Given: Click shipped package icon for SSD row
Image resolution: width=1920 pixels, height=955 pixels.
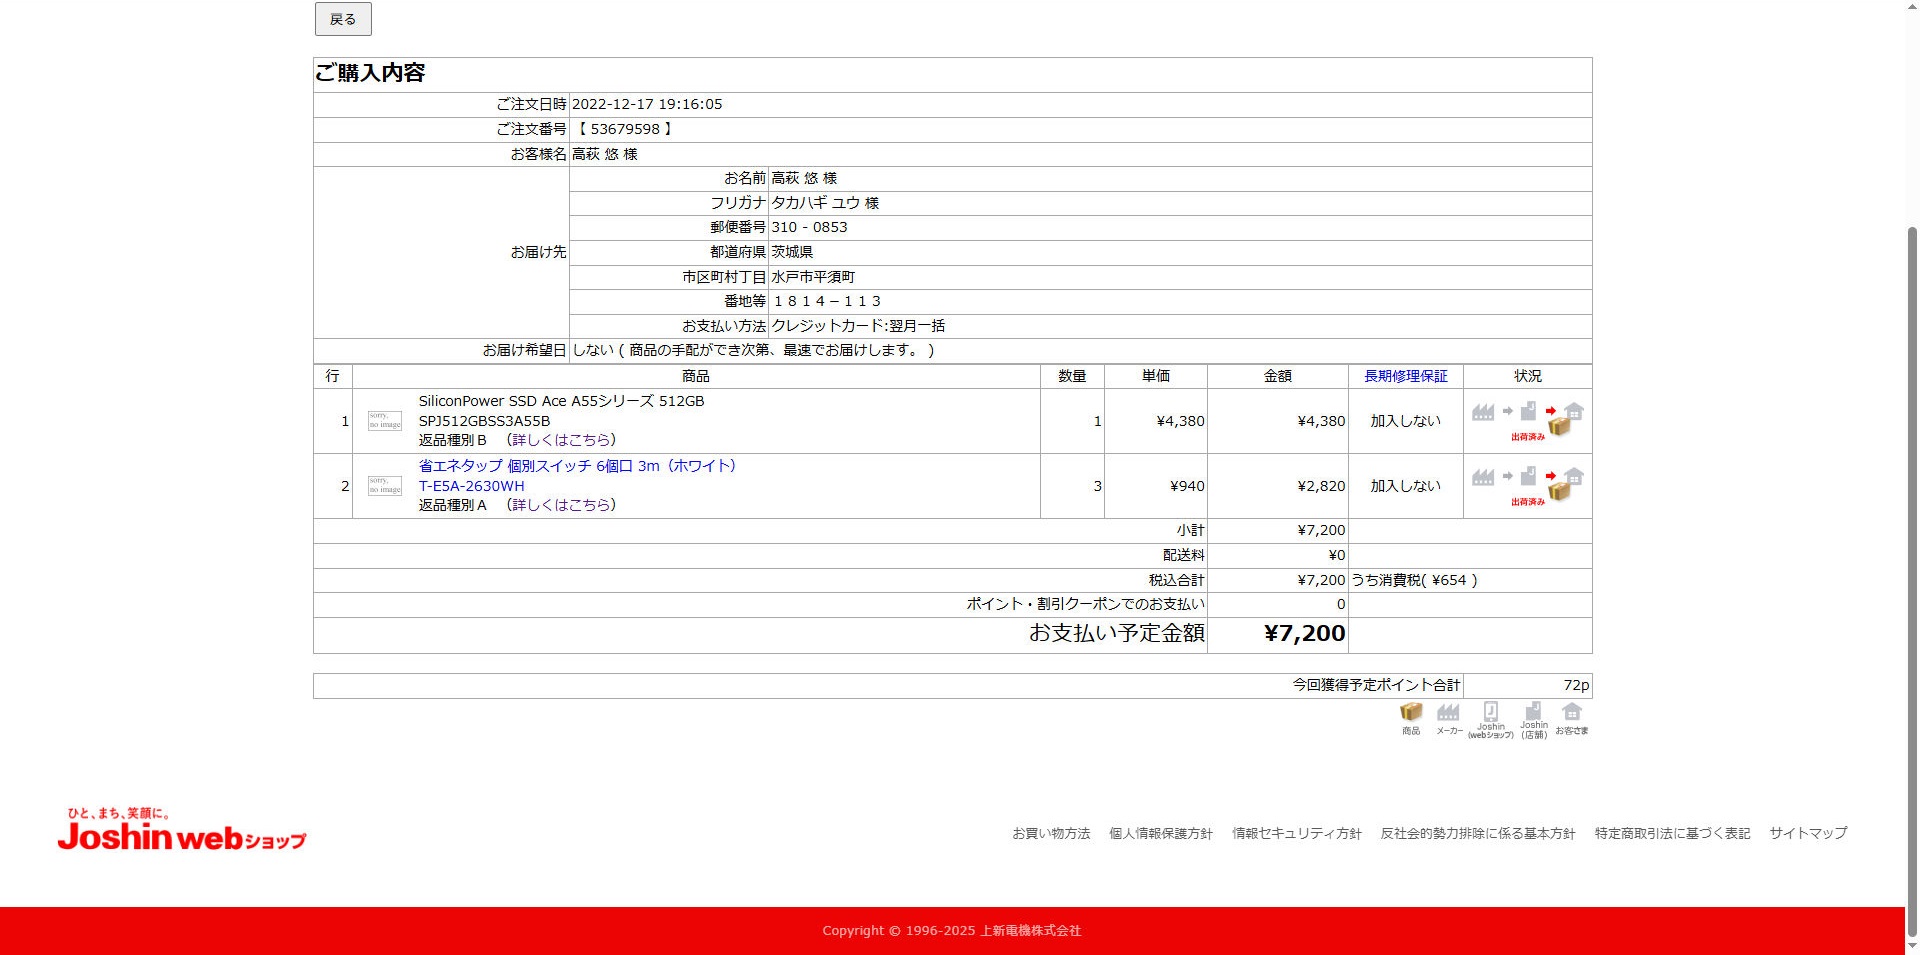Looking at the screenshot, I should tap(1560, 424).
